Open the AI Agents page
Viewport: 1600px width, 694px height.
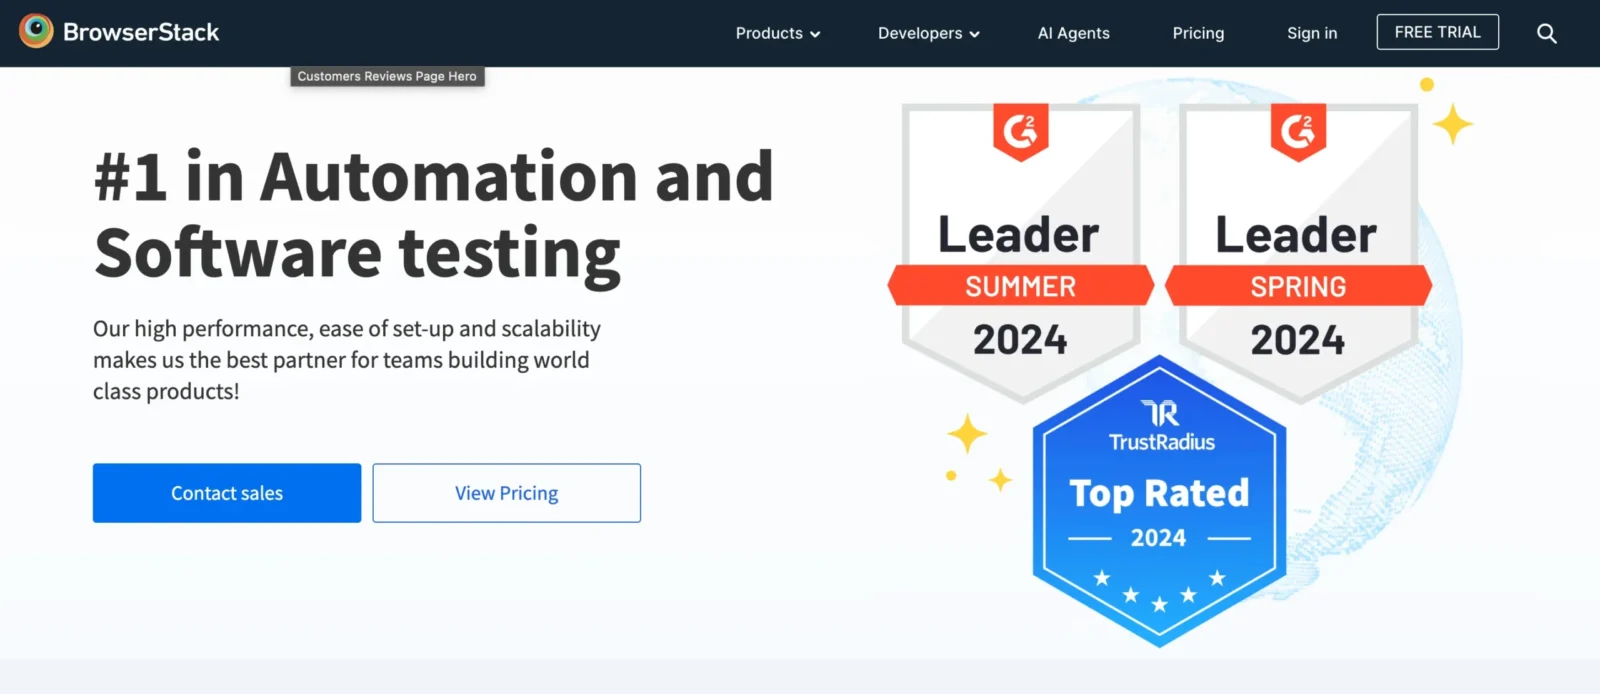[1073, 33]
